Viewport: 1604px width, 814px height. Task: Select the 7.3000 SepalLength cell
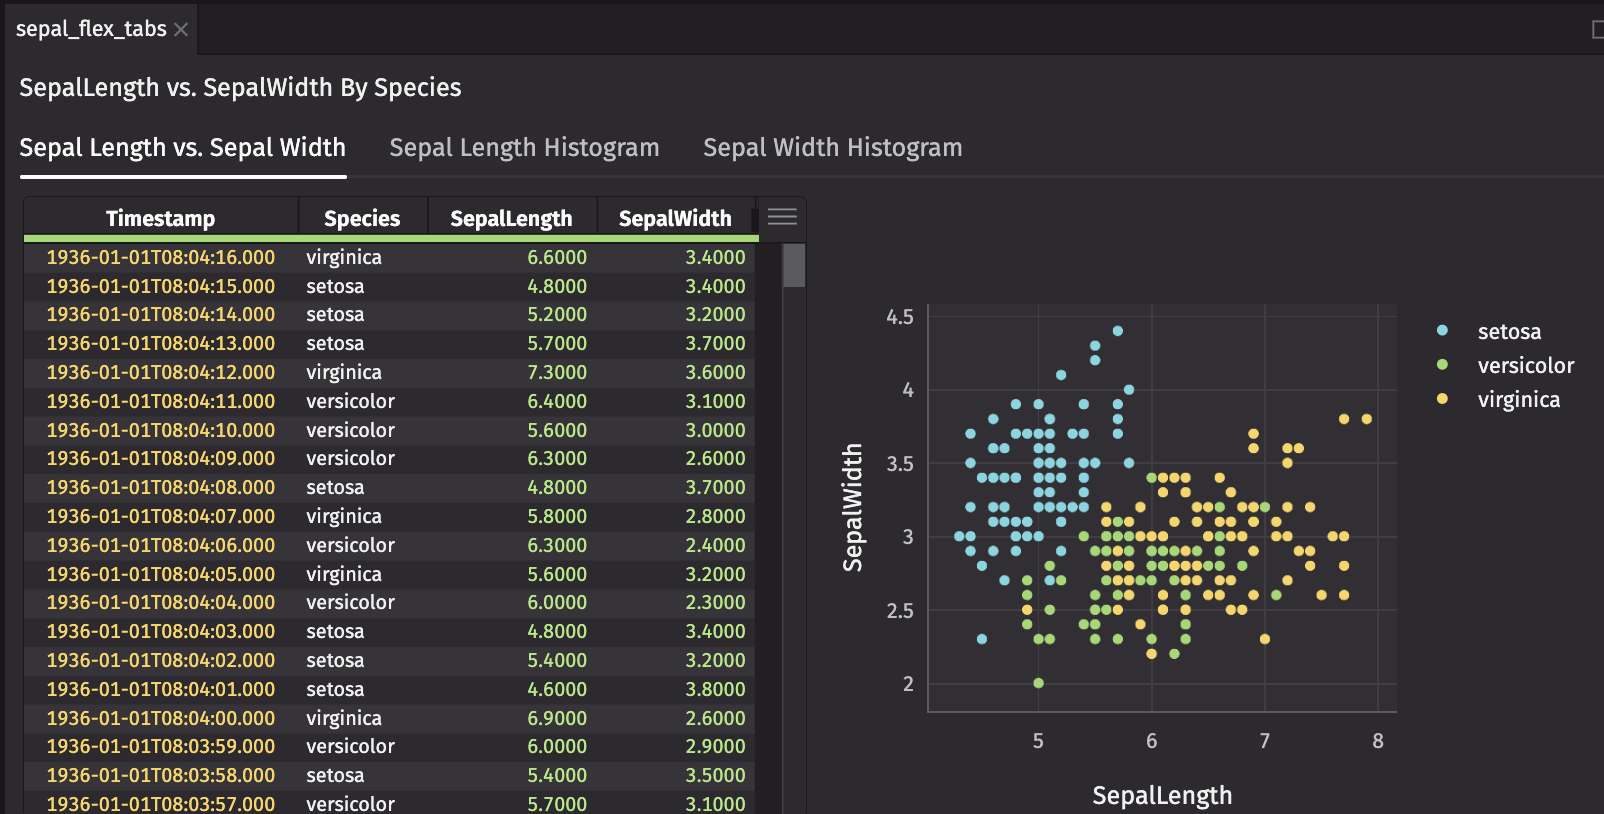point(556,372)
